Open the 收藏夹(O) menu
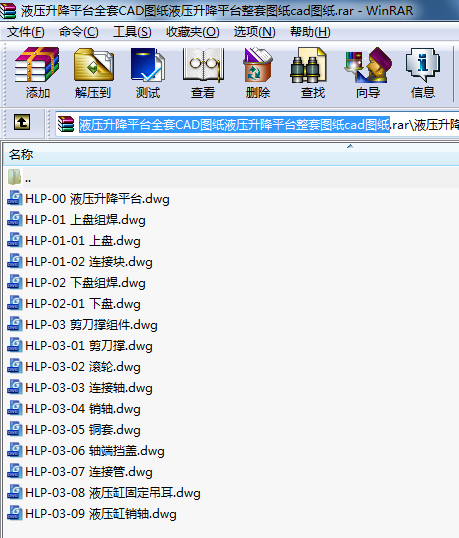The image size is (459, 538). pyautogui.click(x=192, y=32)
